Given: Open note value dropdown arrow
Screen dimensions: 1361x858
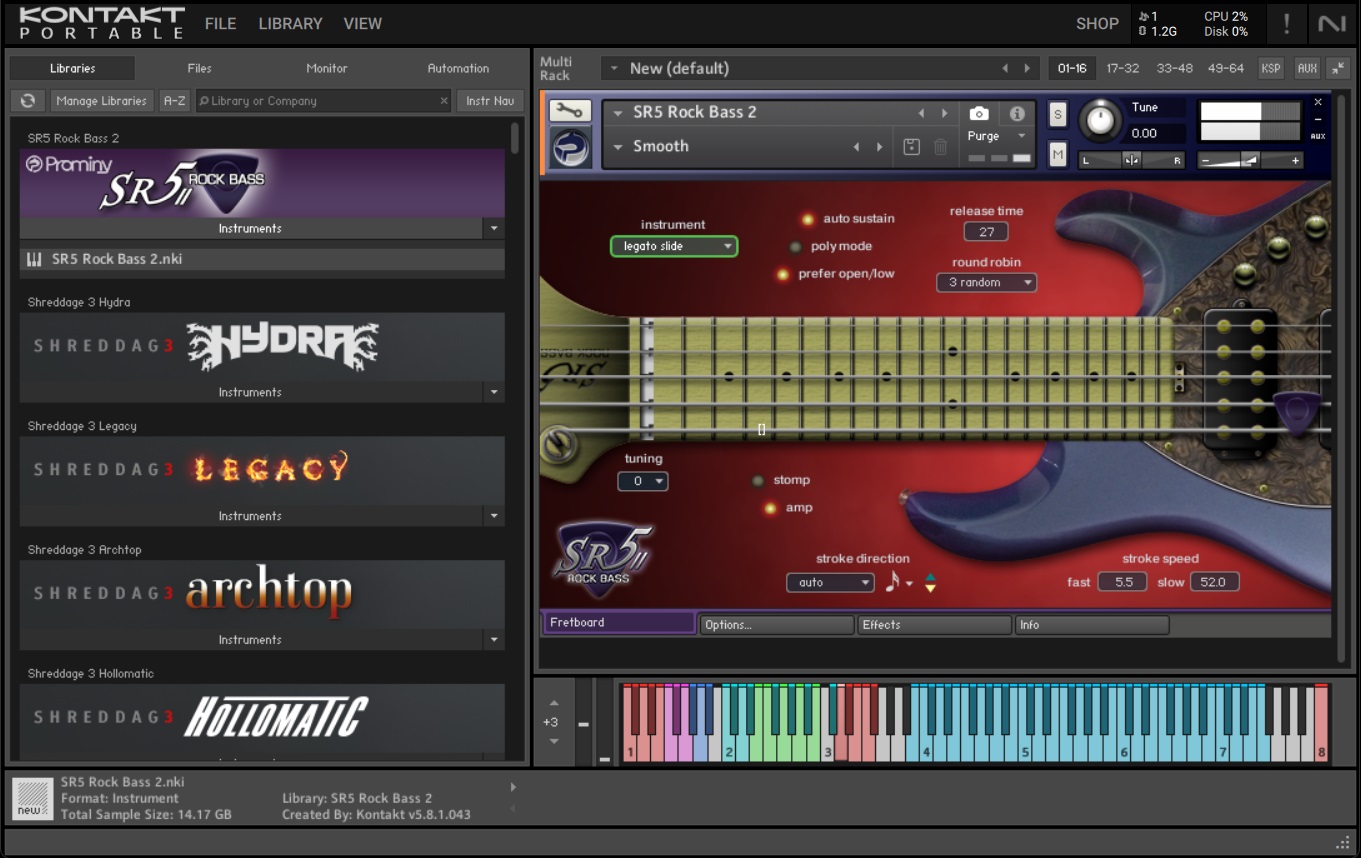Looking at the screenshot, I should (909, 584).
